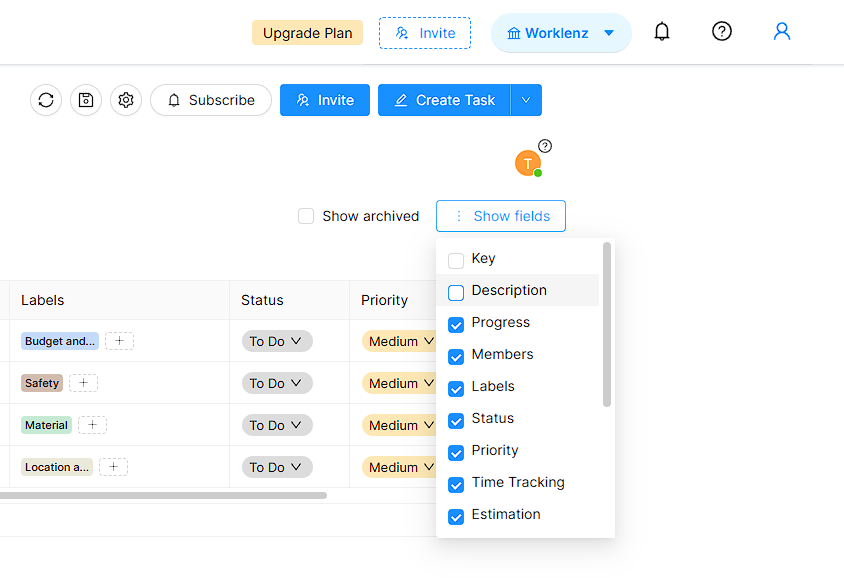
Task: Open first row To Do status dropdown
Action: [x=277, y=341]
